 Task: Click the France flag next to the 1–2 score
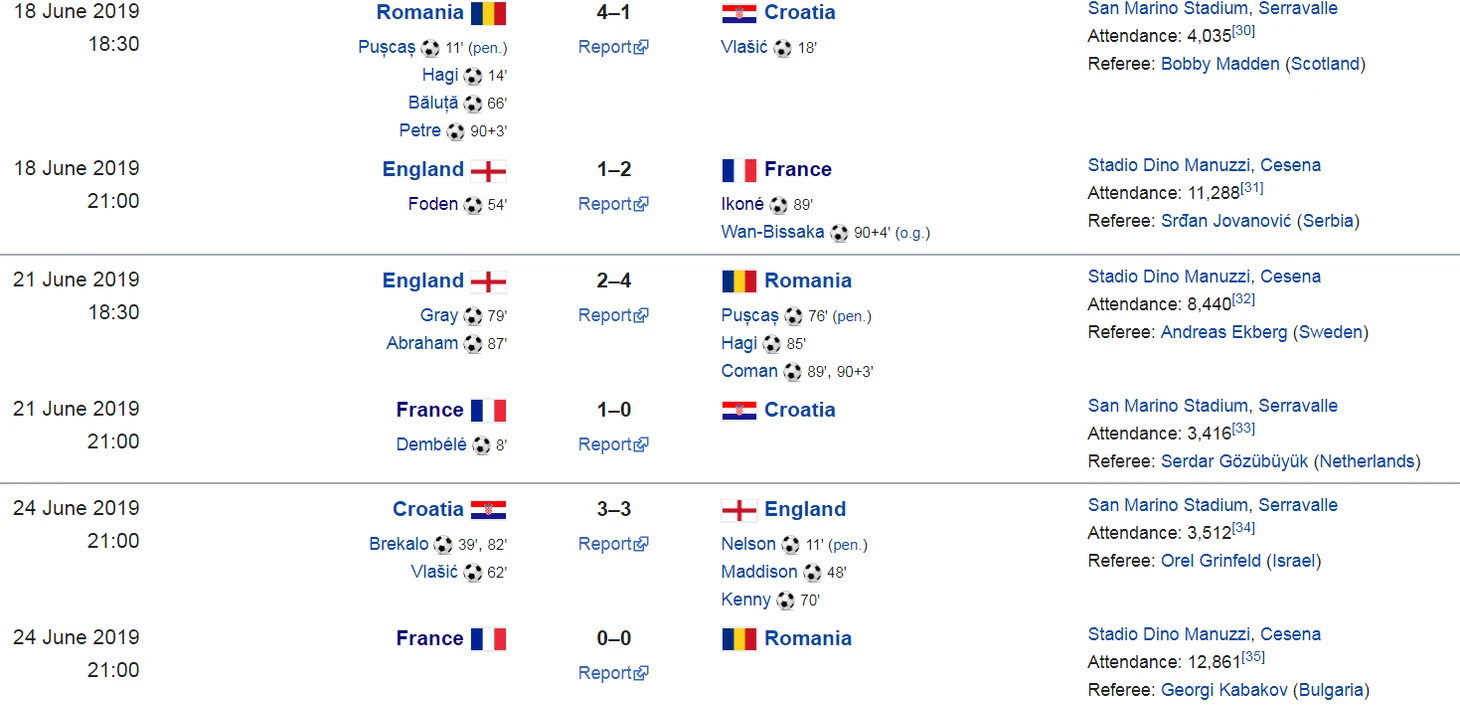(739, 170)
